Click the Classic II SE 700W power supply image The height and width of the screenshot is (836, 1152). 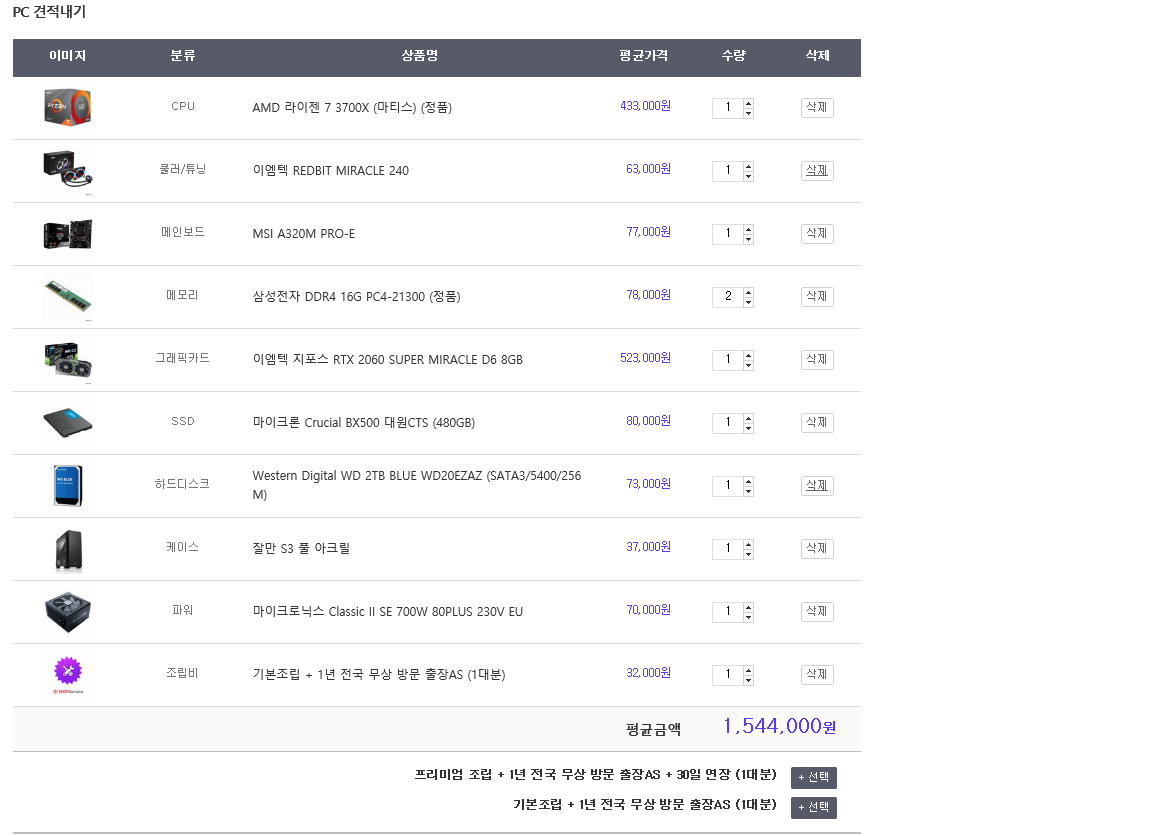click(x=68, y=612)
